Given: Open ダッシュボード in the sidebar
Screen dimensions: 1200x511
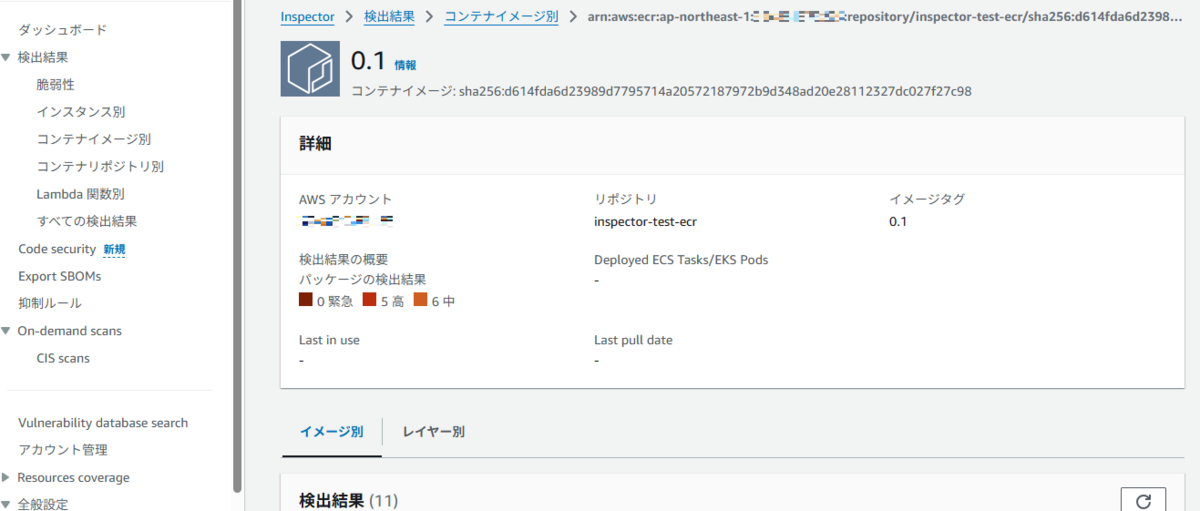Looking at the screenshot, I should click(x=62, y=30).
